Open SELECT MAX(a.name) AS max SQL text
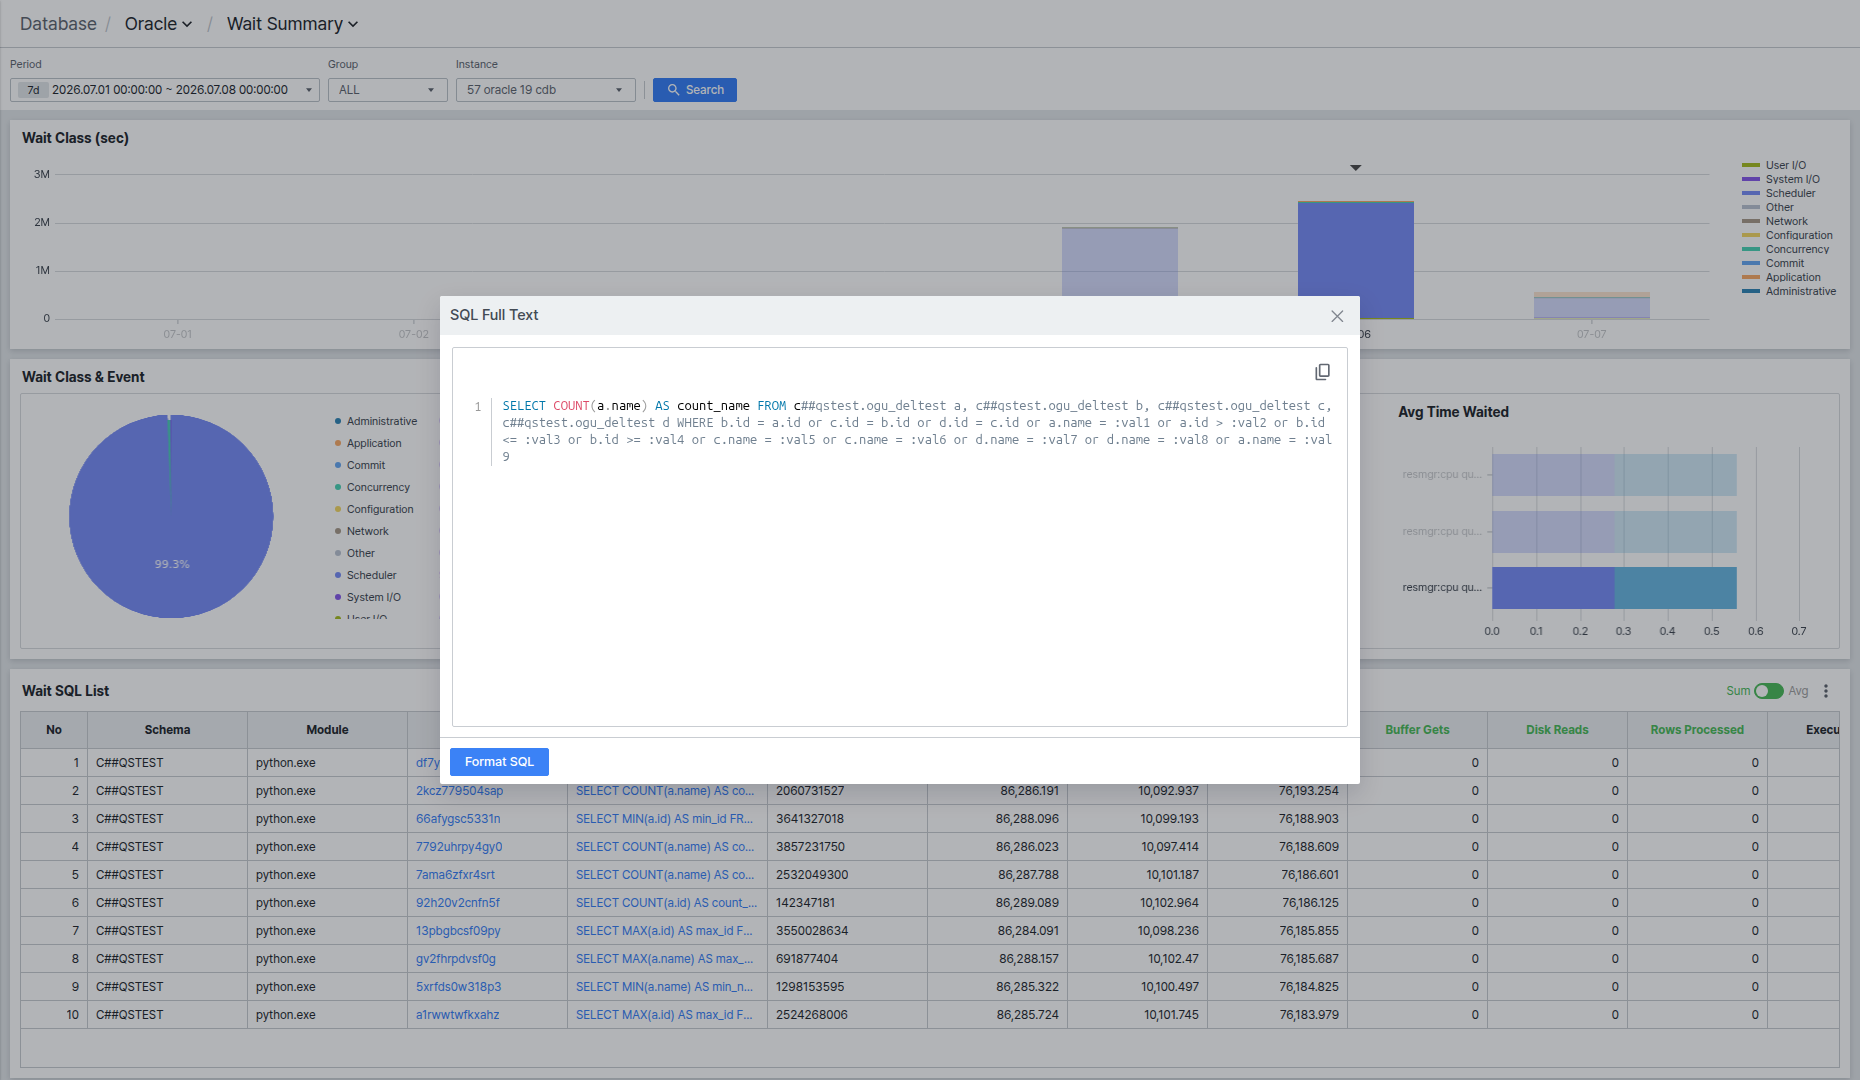 point(665,959)
